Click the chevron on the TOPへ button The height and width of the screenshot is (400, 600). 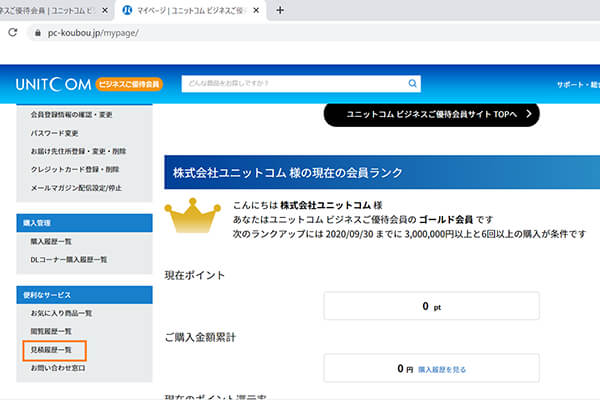(x=528, y=114)
